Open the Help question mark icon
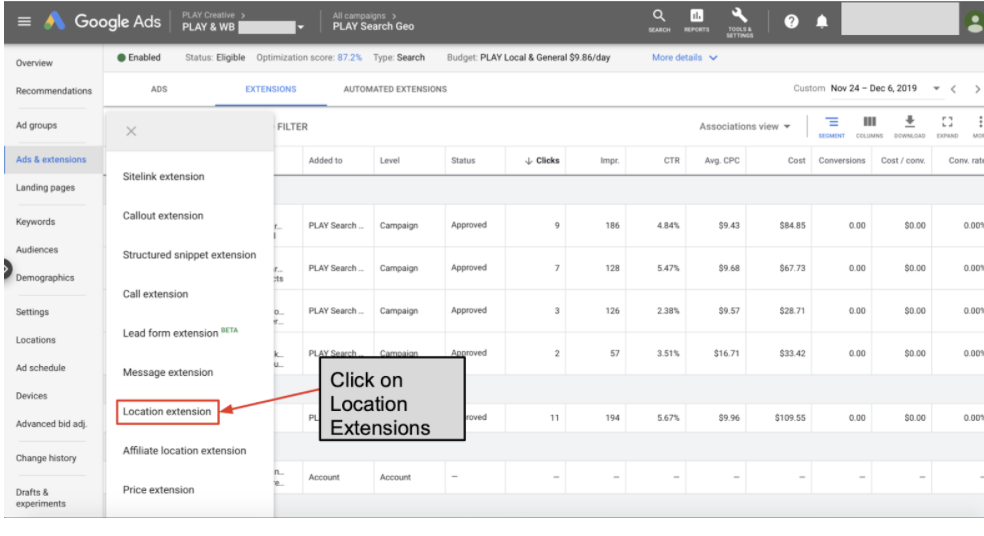This screenshot has width=984, height=536. (791, 21)
